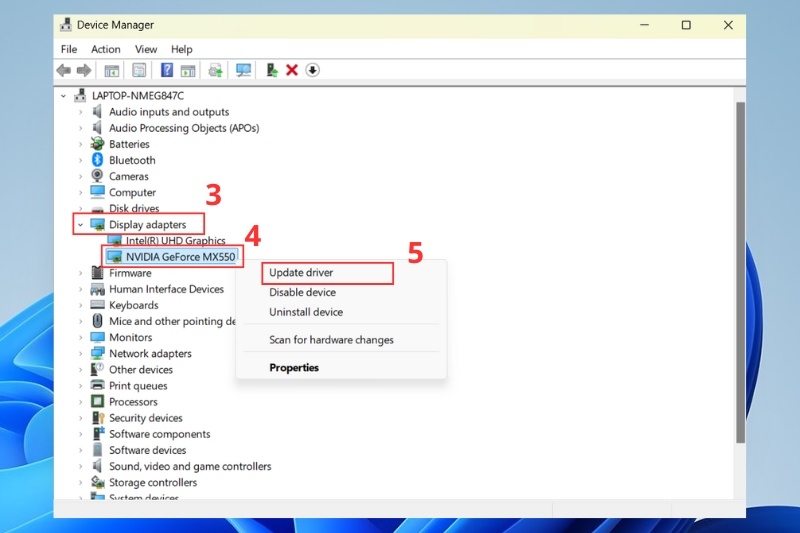Click the Cameras webcam icon
The height and width of the screenshot is (533, 800).
click(97, 175)
